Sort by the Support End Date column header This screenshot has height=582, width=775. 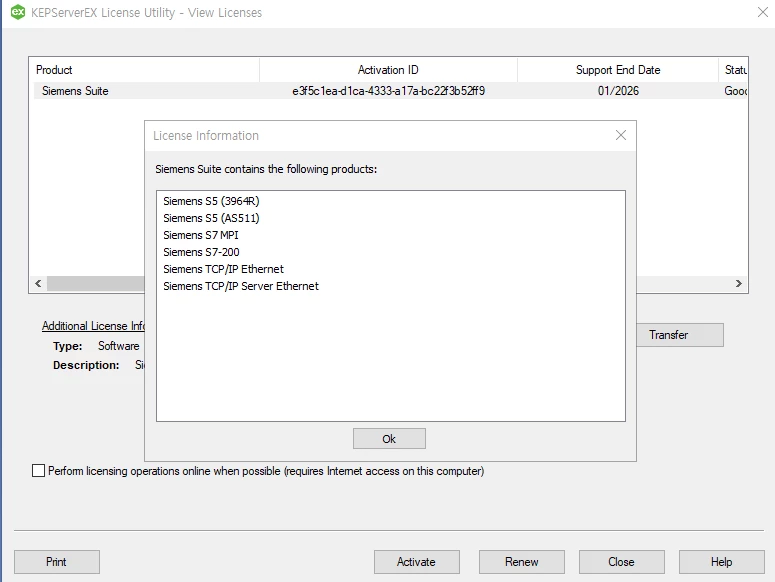coord(618,70)
